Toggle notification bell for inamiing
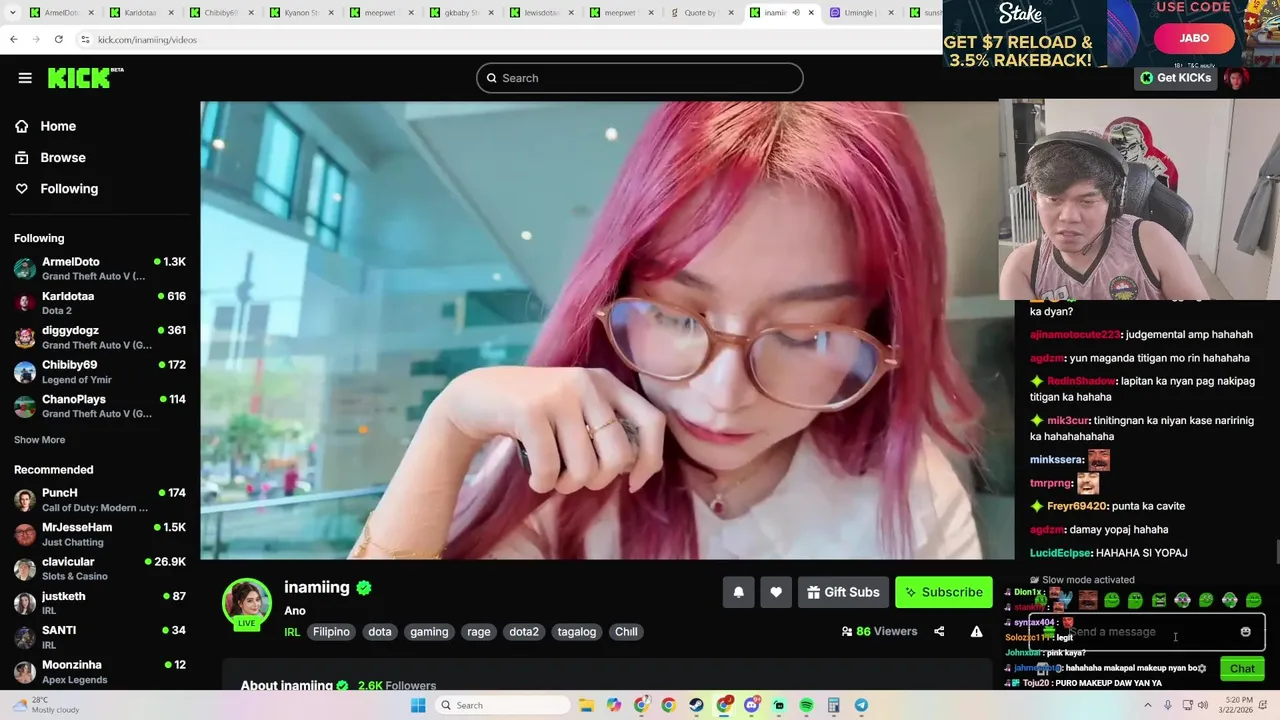Screen dimensions: 1280x720 coord(739,592)
